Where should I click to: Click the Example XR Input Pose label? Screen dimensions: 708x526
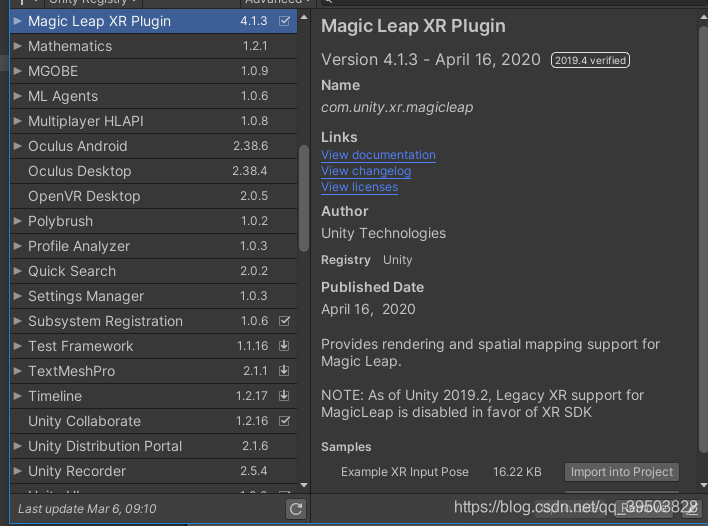pos(405,472)
